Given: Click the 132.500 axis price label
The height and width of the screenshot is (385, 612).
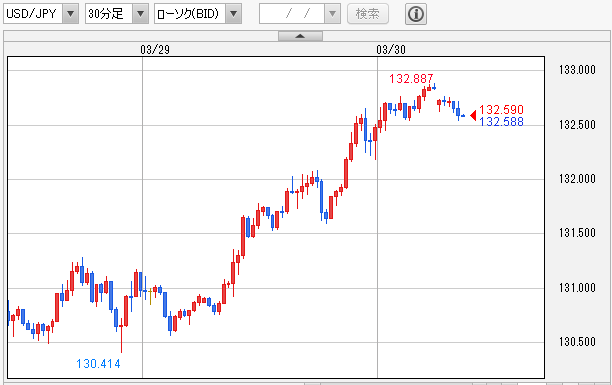Looking at the screenshot, I should tap(577, 125).
